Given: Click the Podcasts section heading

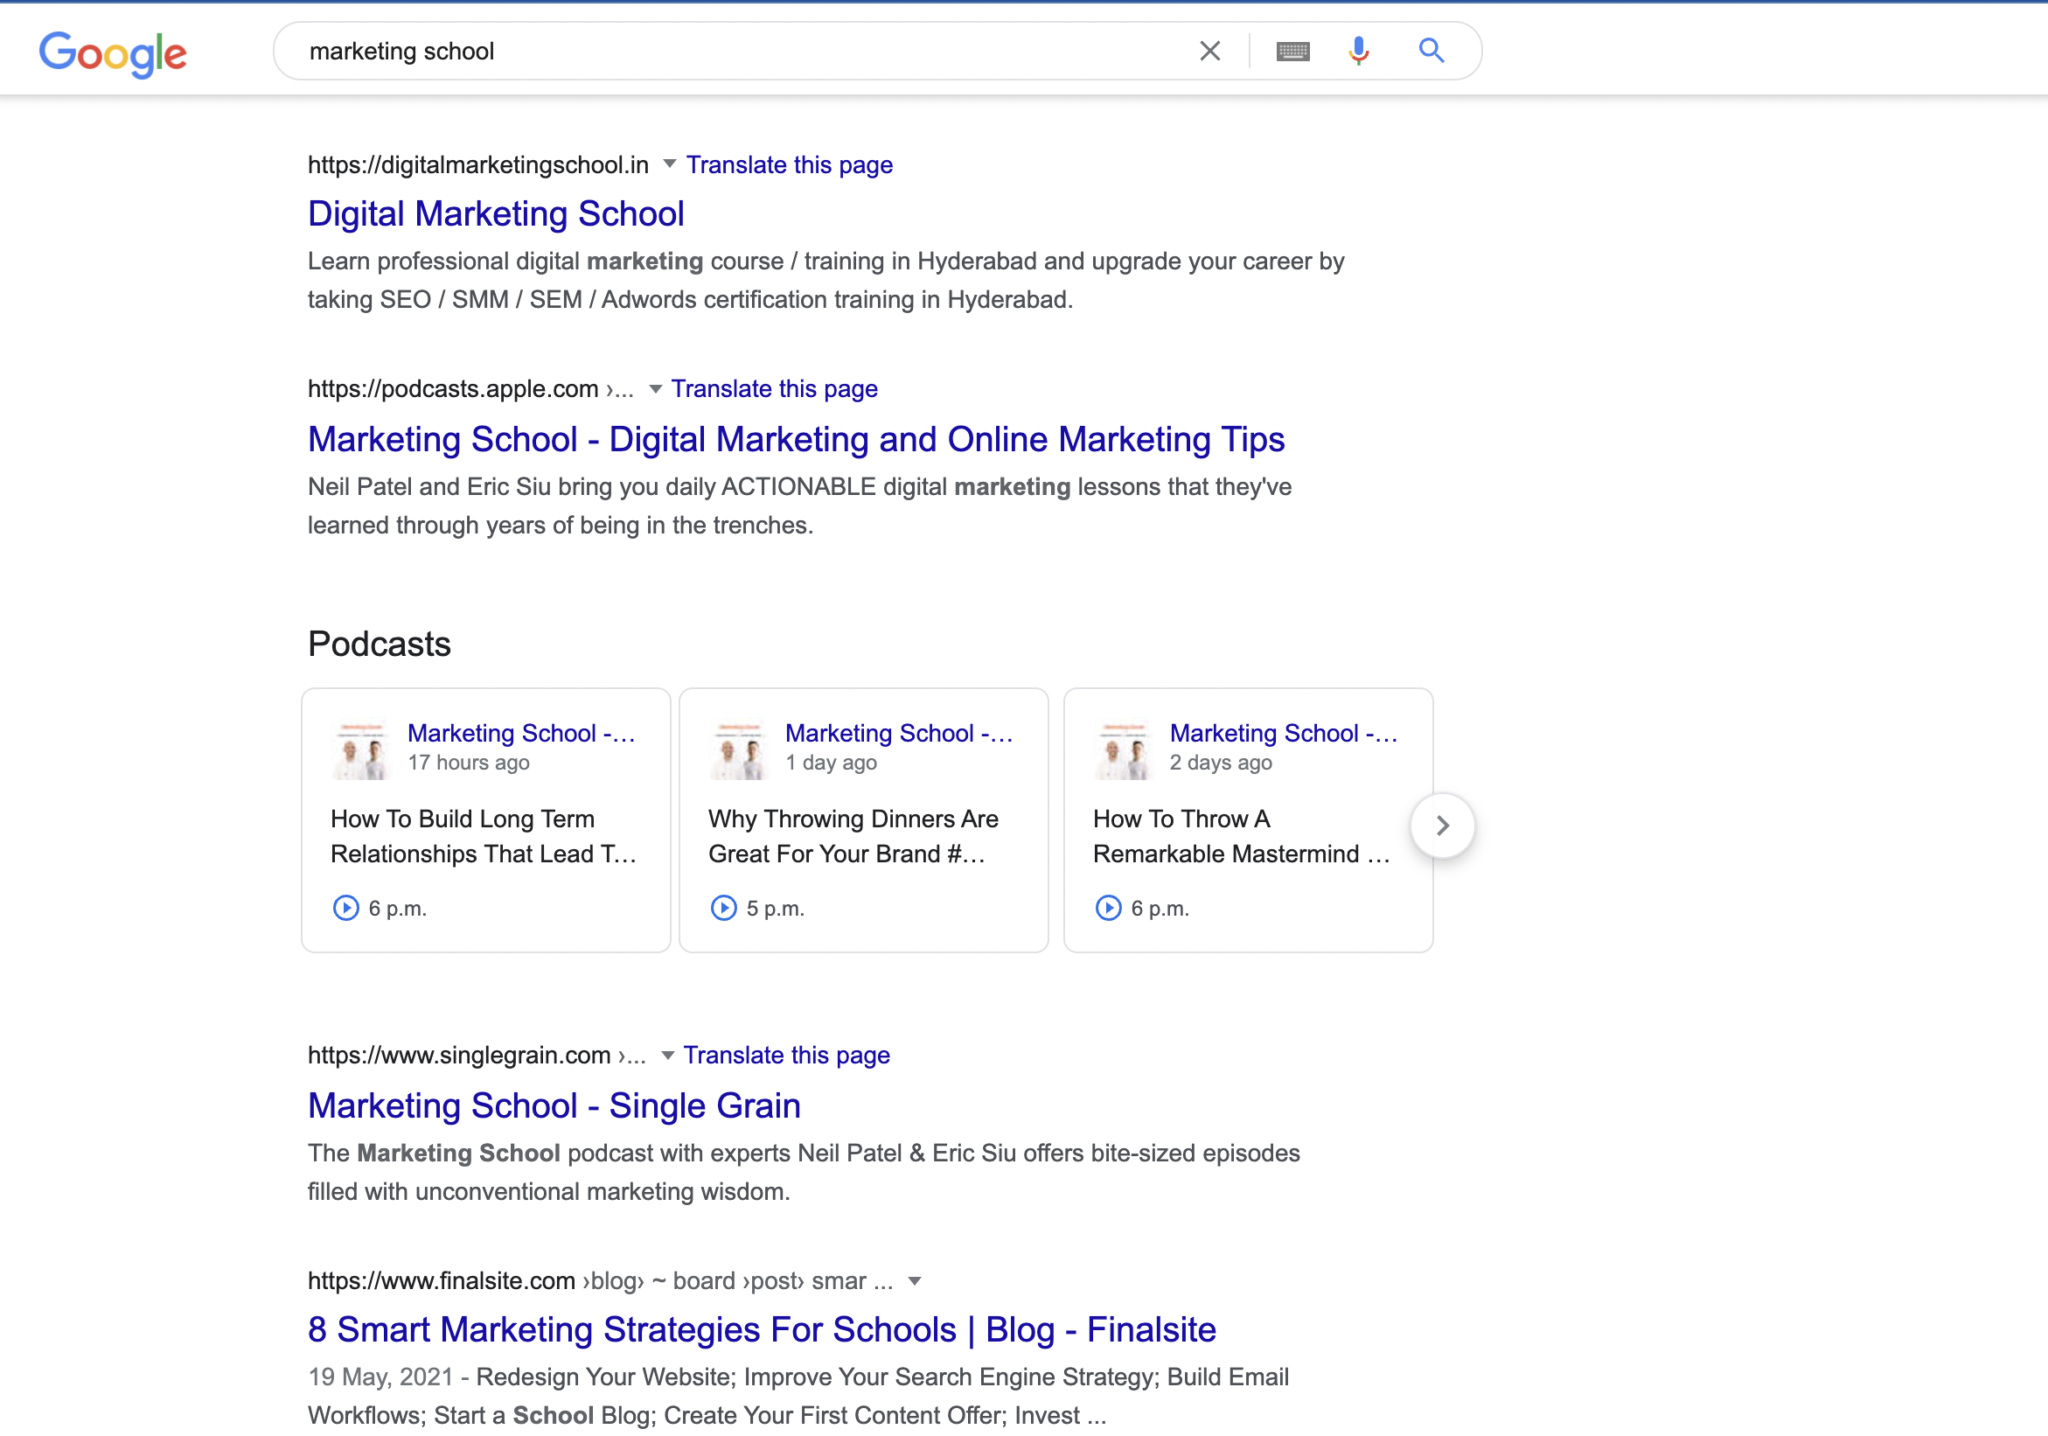Looking at the screenshot, I should point(379,644).
